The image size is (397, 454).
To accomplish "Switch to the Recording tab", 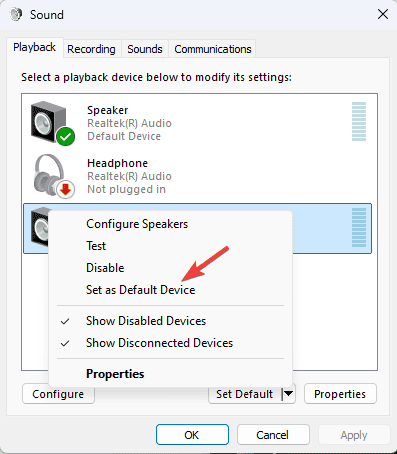I will [91, 49].
